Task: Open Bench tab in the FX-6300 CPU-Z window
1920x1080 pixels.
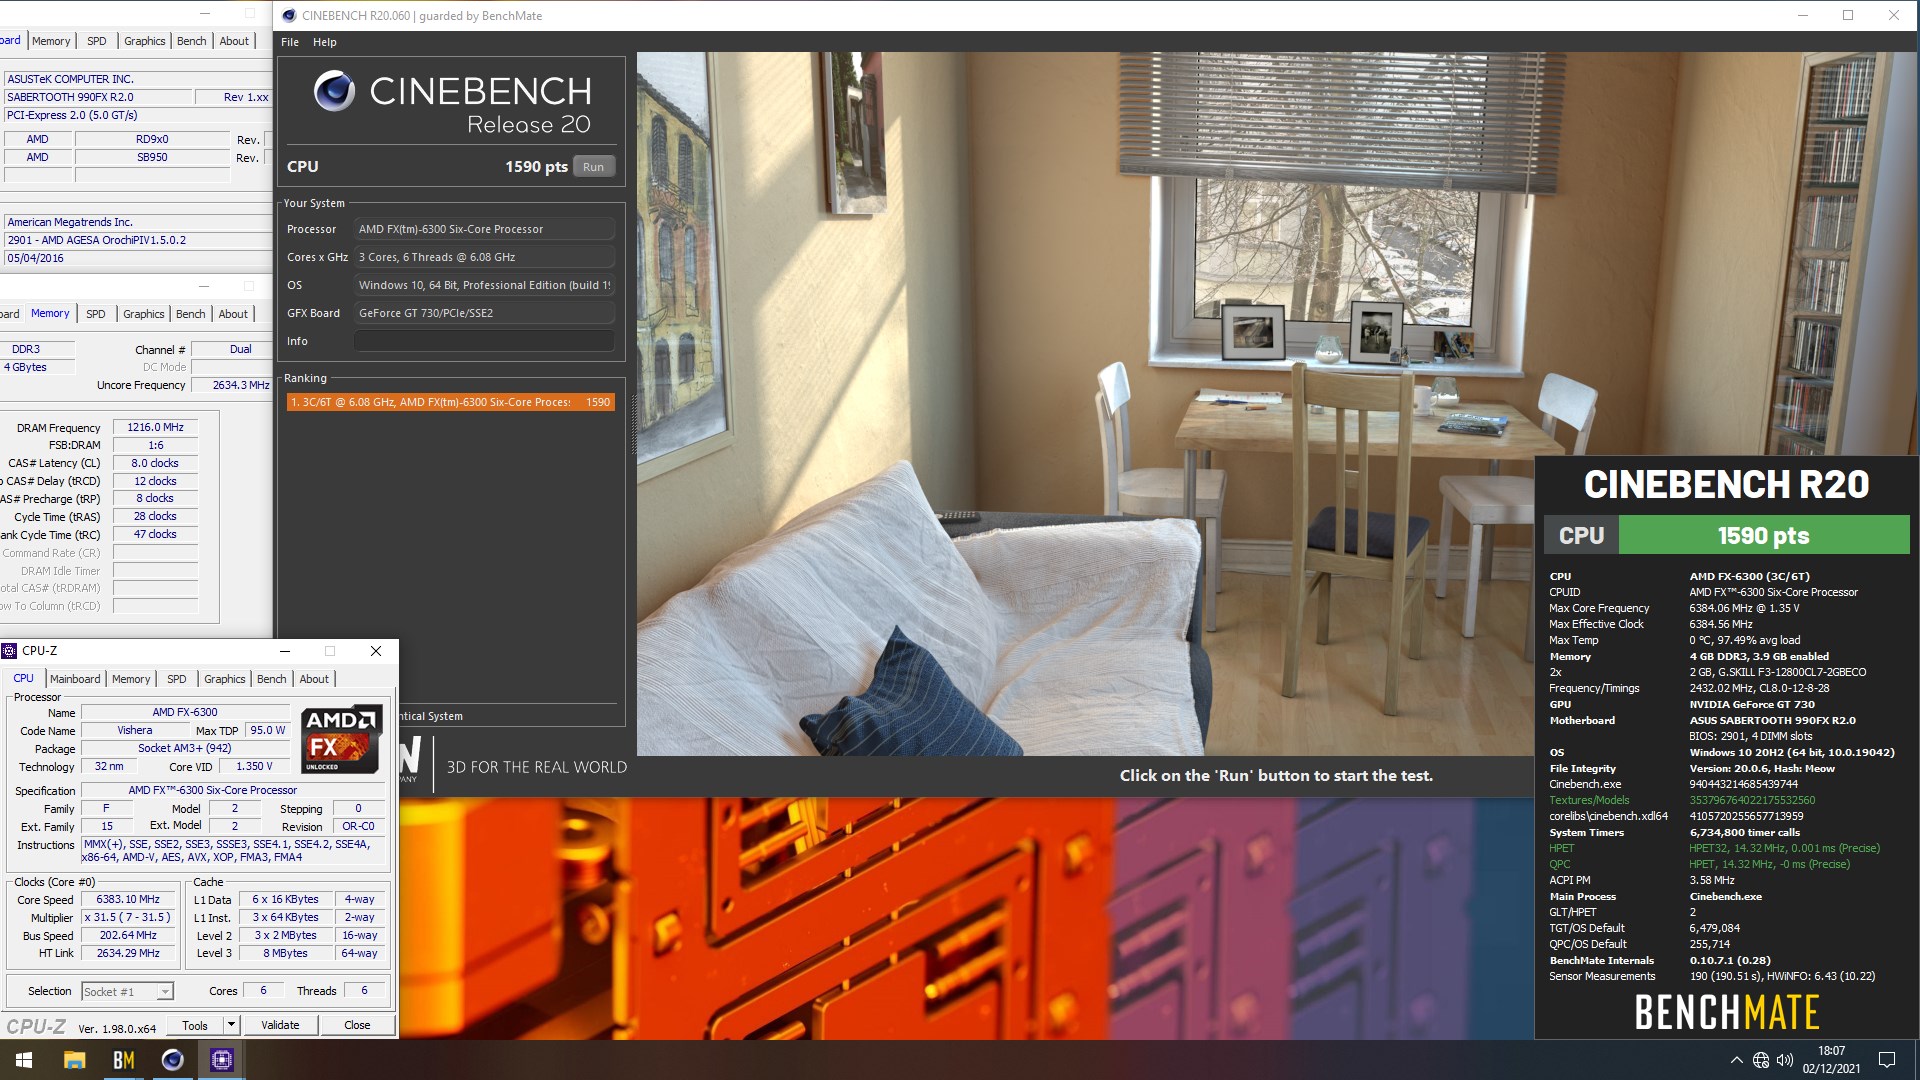Action: 271,679
